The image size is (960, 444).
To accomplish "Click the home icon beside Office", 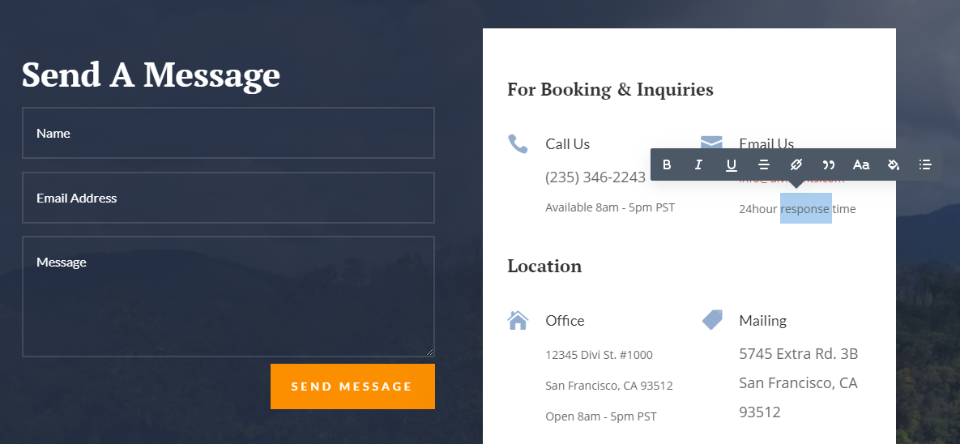I will click(518, 320).
